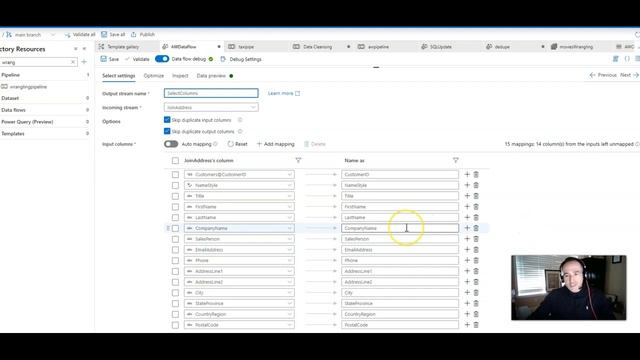Check the EmailAddress row checkbox
The height and width of the screenshot is (360, 640).
click(x=175, y=250)
